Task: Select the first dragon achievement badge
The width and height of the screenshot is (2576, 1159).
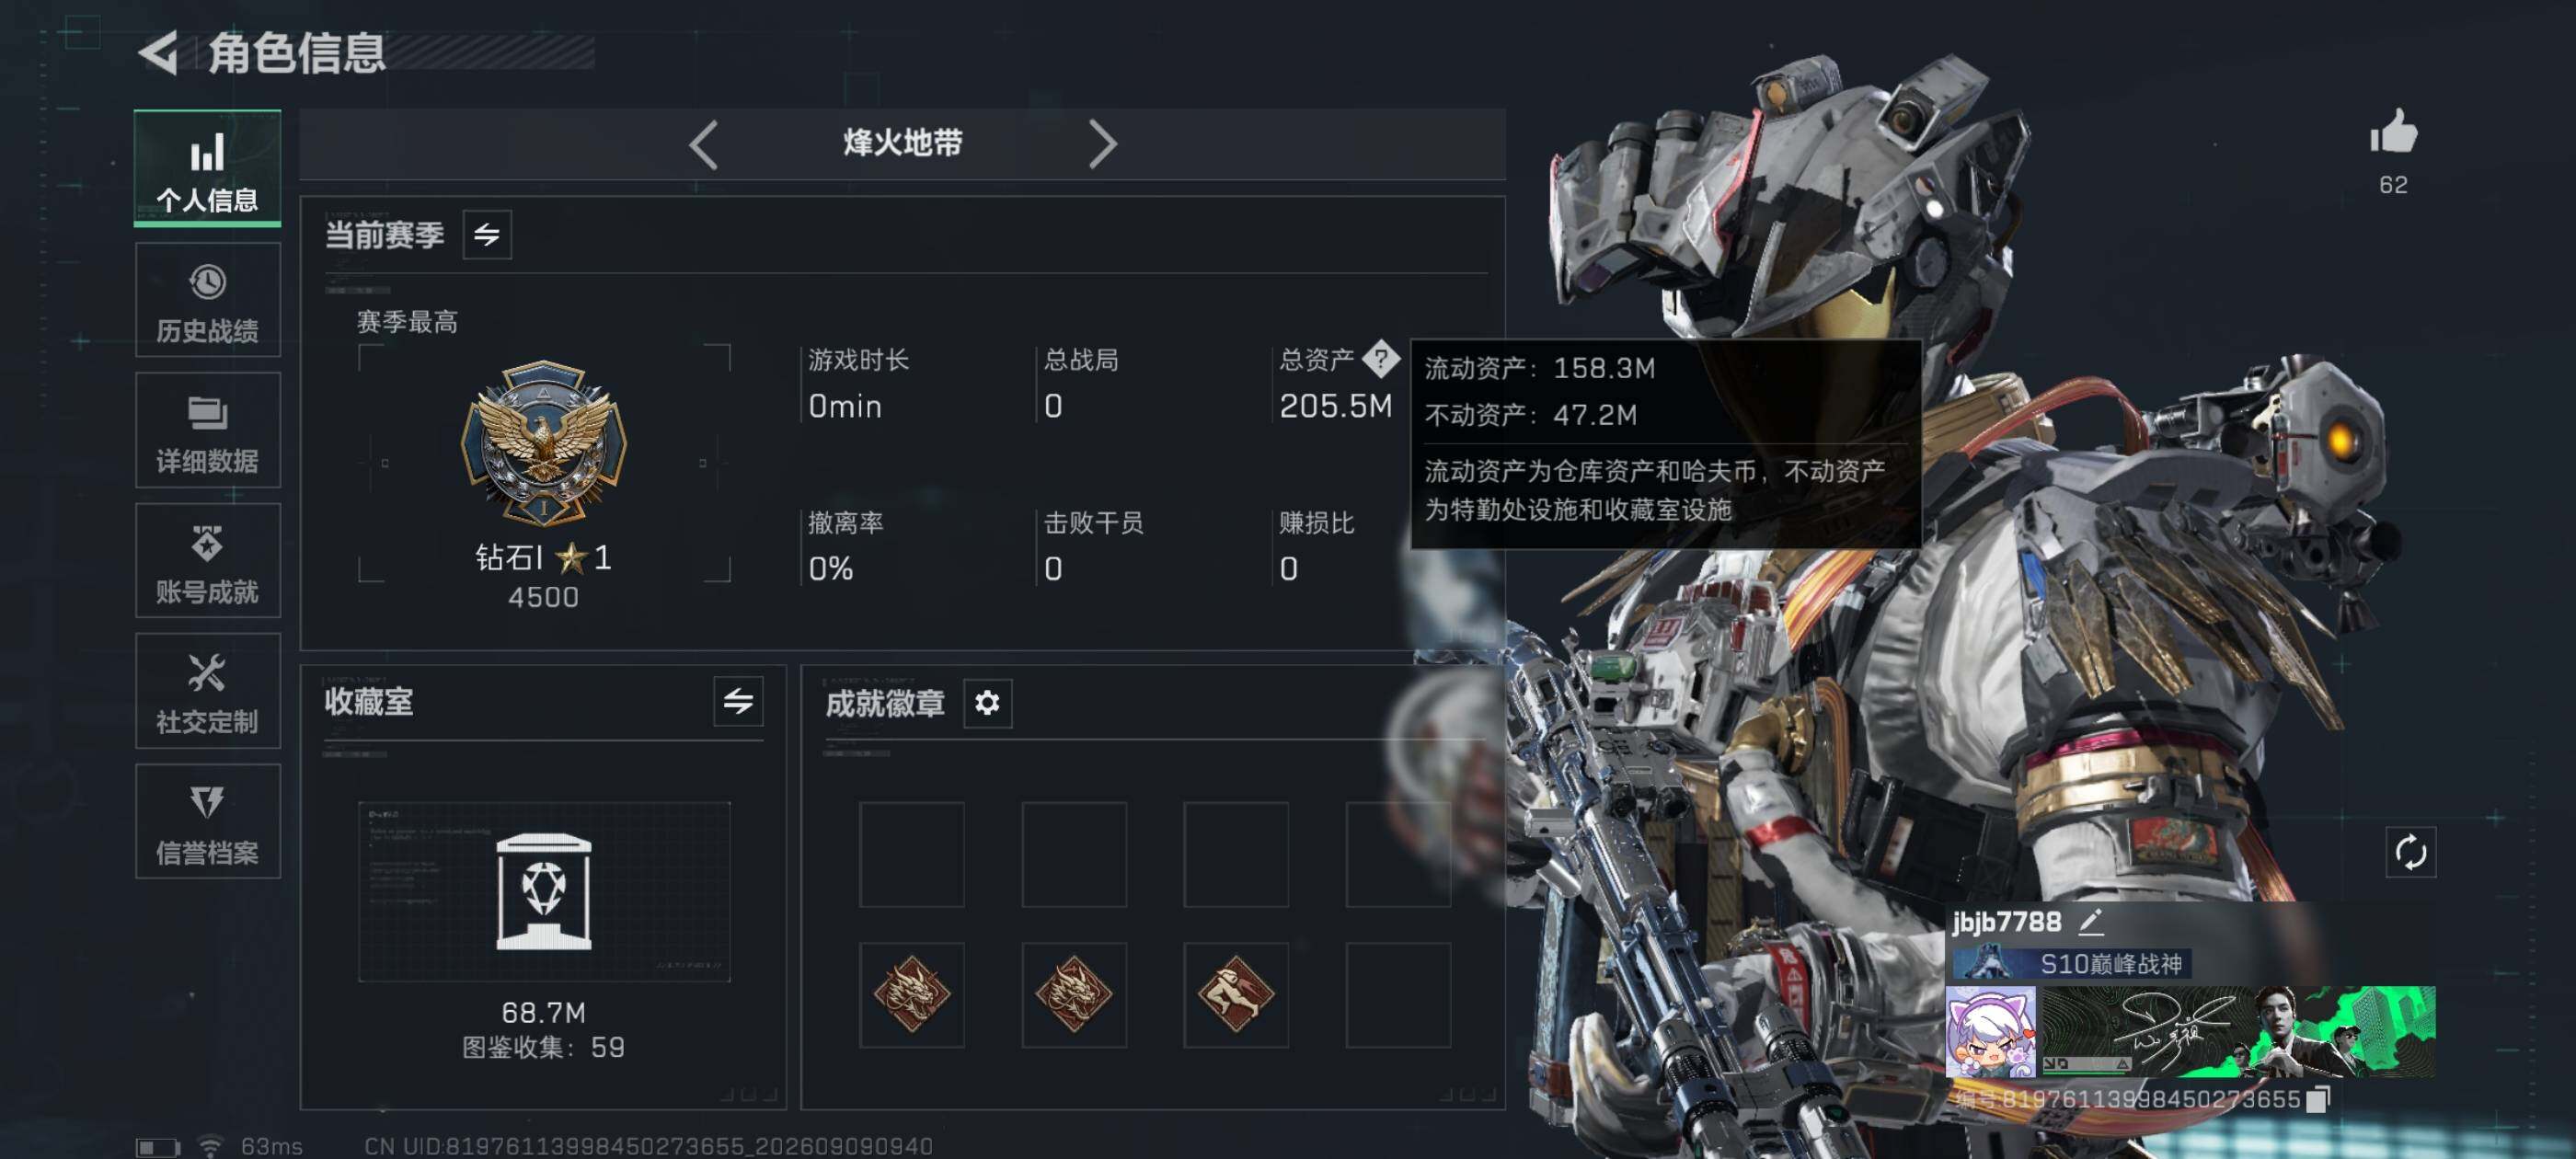Action: point(912,994)
